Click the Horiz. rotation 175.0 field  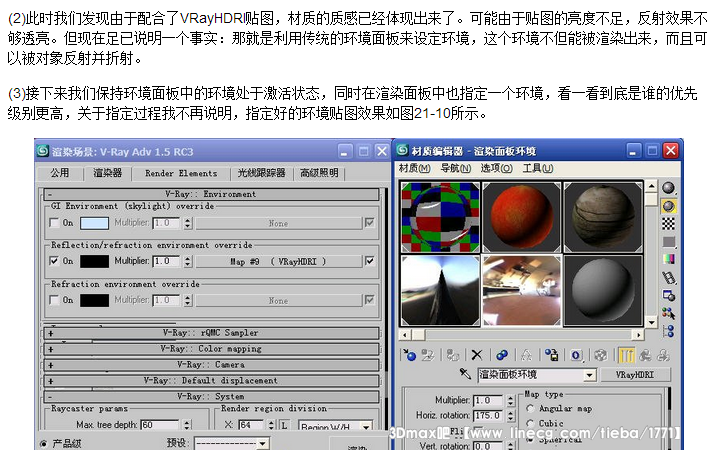(x=488, y=416)
